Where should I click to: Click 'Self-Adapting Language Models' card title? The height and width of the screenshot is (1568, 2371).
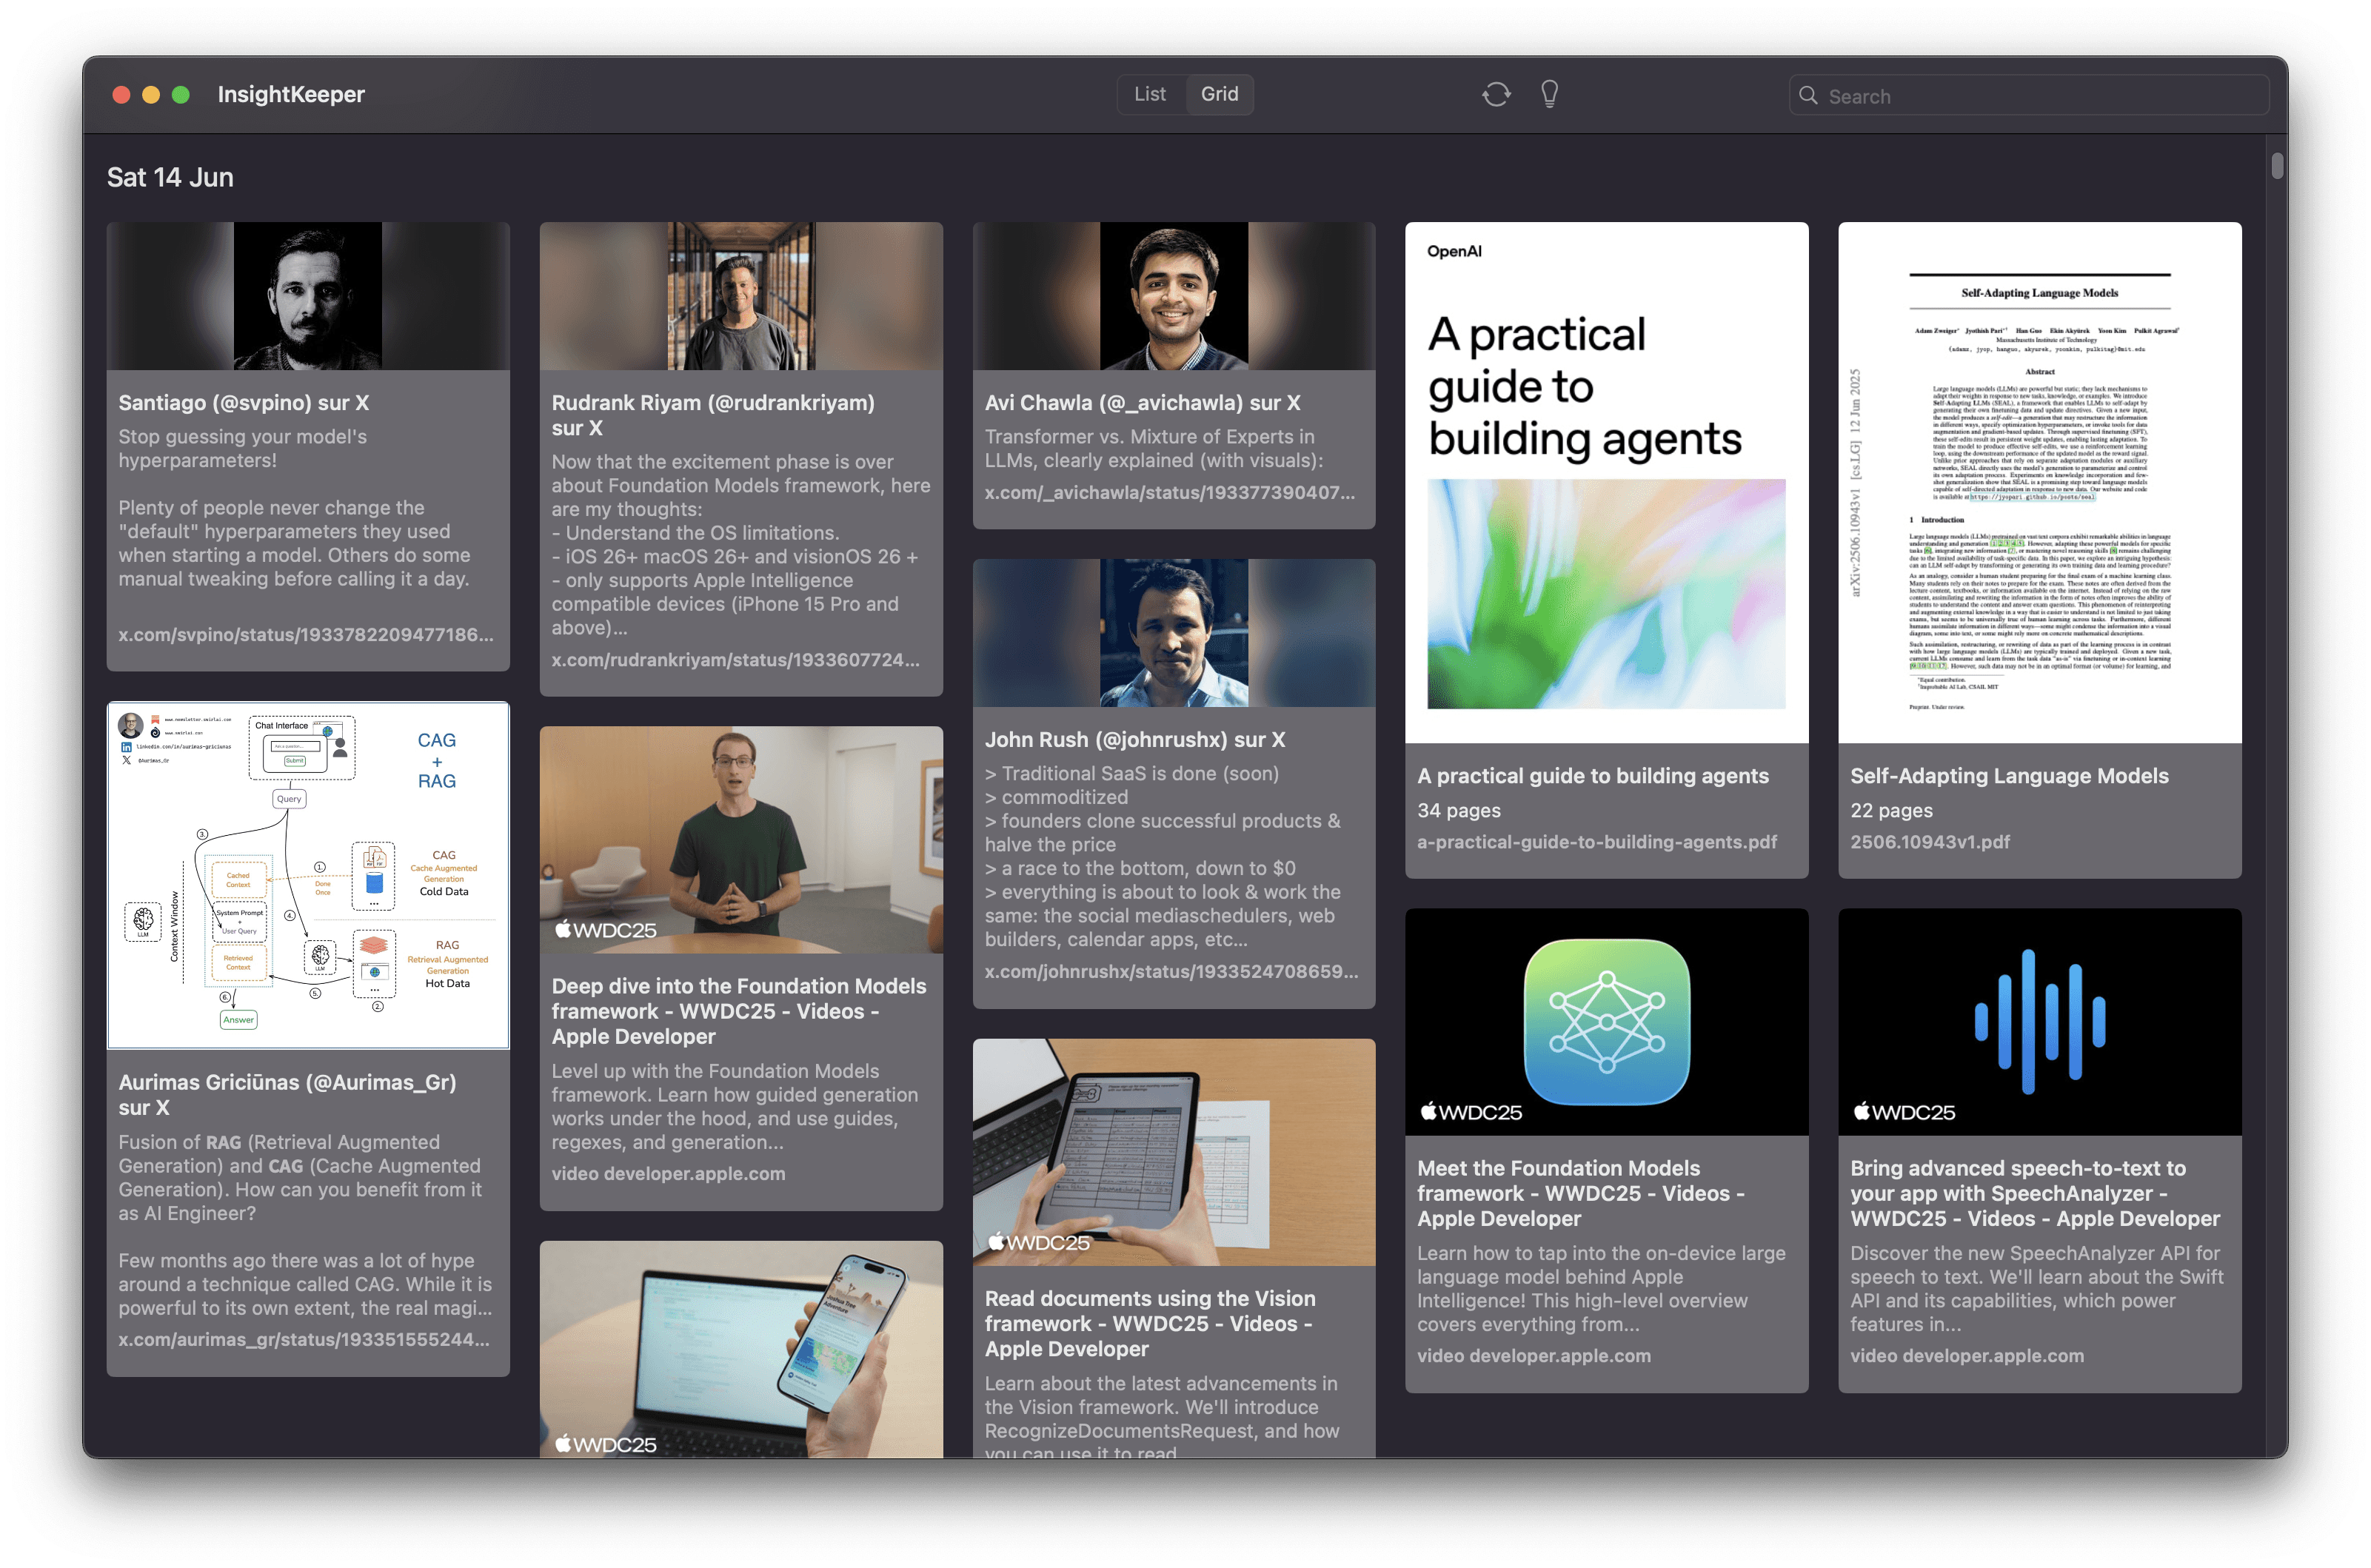[x=2009, y=776]
